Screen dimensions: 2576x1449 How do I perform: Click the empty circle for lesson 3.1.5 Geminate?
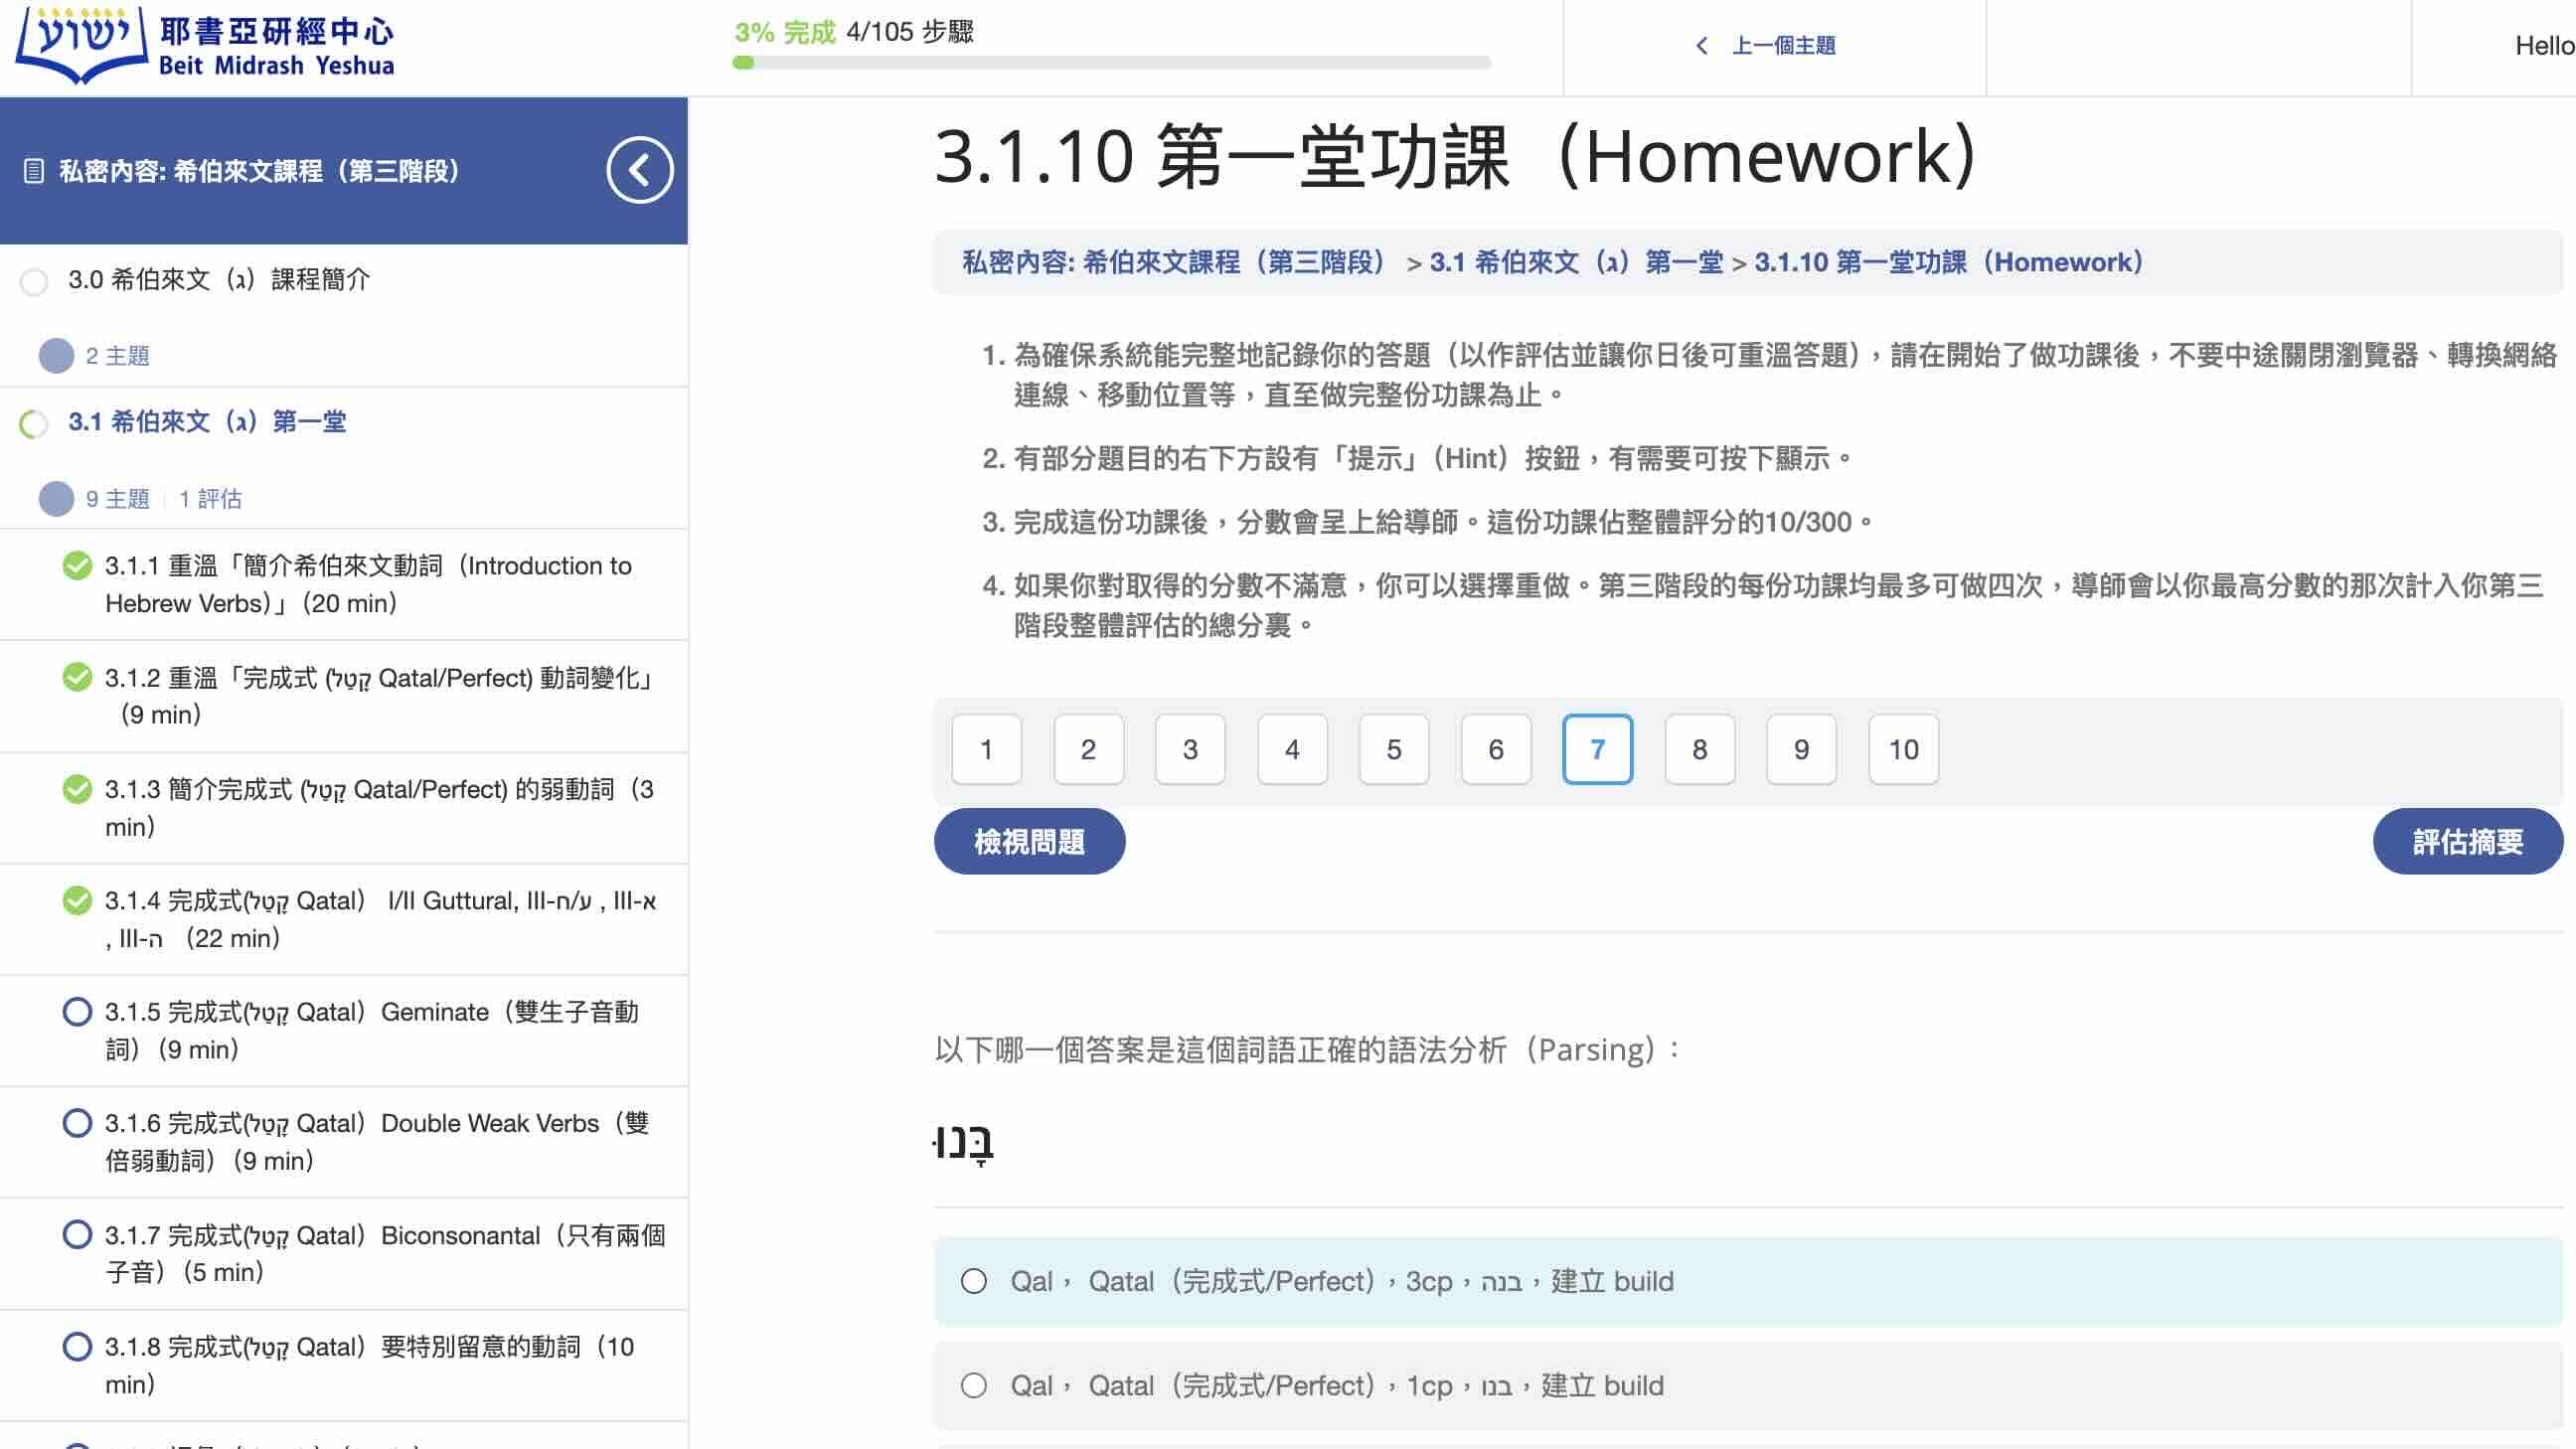tap(77, 1012)
